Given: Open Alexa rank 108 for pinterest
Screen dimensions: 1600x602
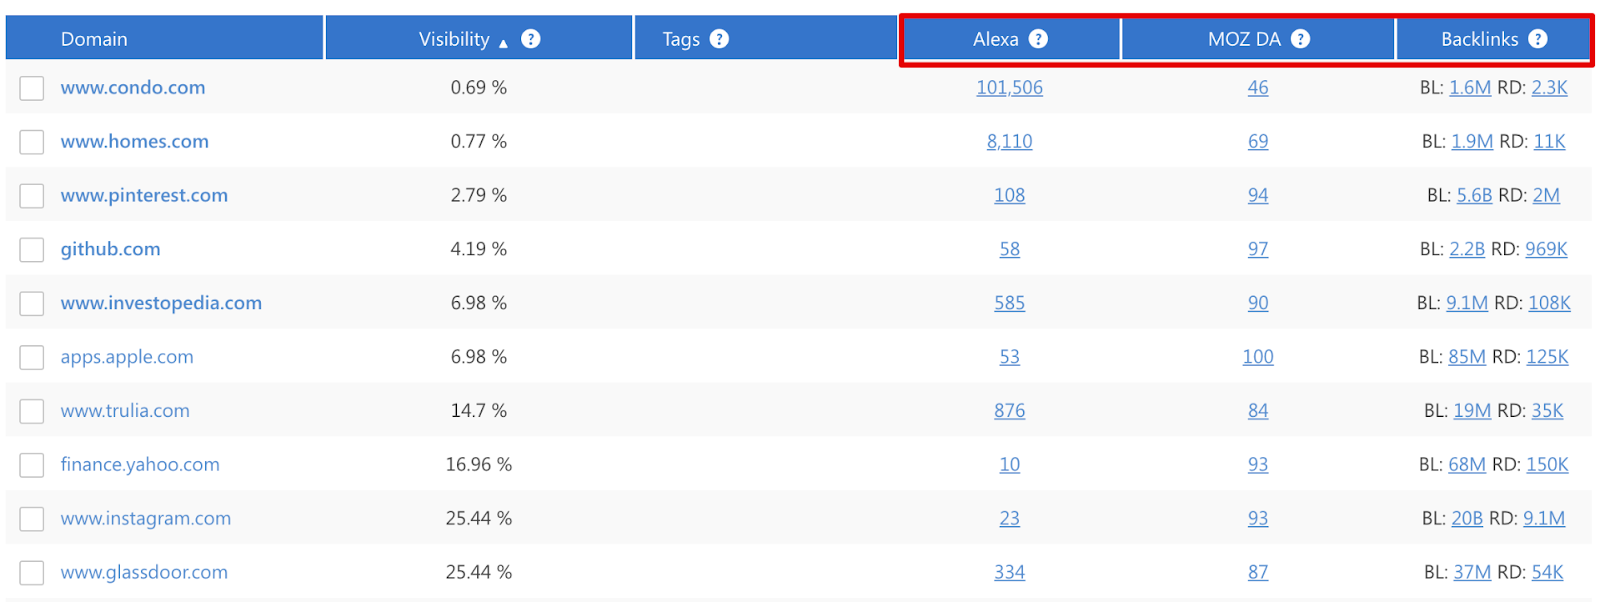Looking at the screenshot, I should click(1010, 196).
